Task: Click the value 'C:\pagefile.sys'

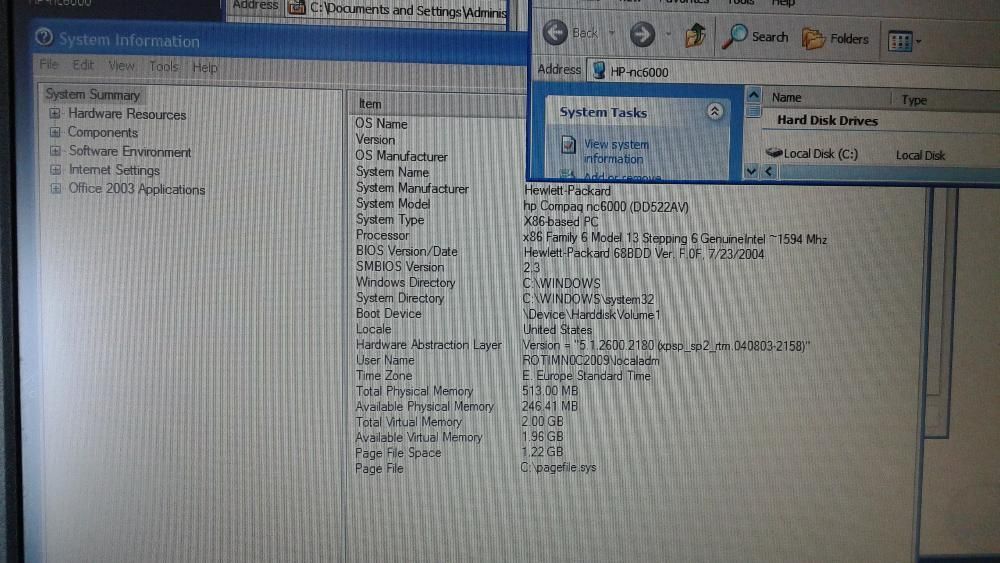Action: (x=559, y=467)
